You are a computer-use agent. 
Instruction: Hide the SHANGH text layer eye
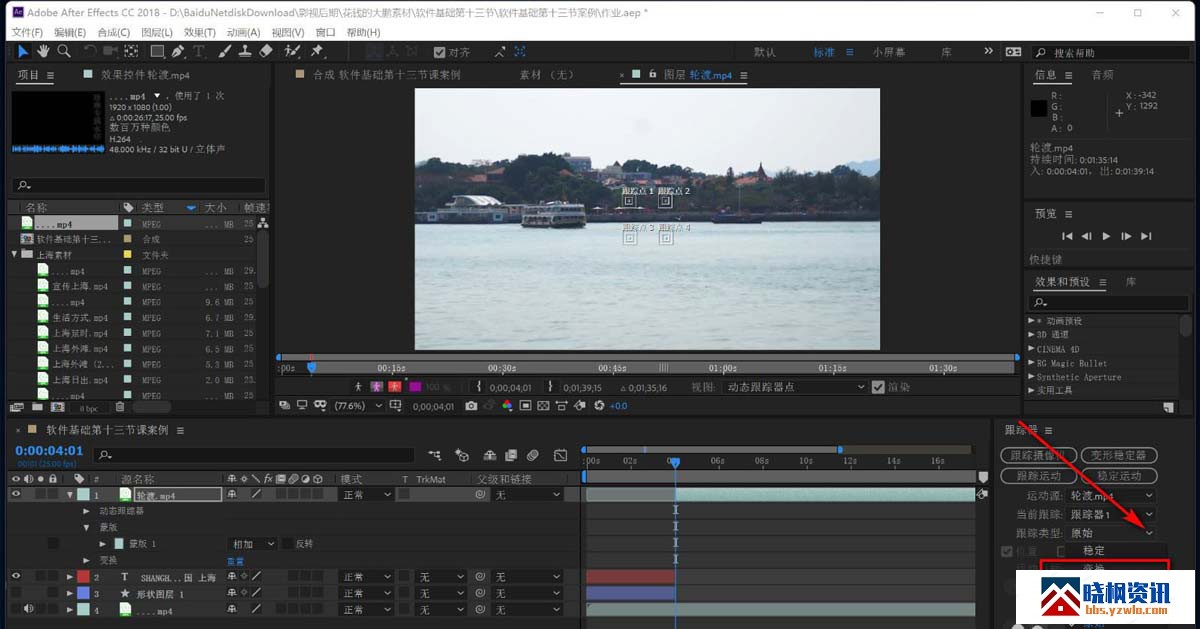16,577
